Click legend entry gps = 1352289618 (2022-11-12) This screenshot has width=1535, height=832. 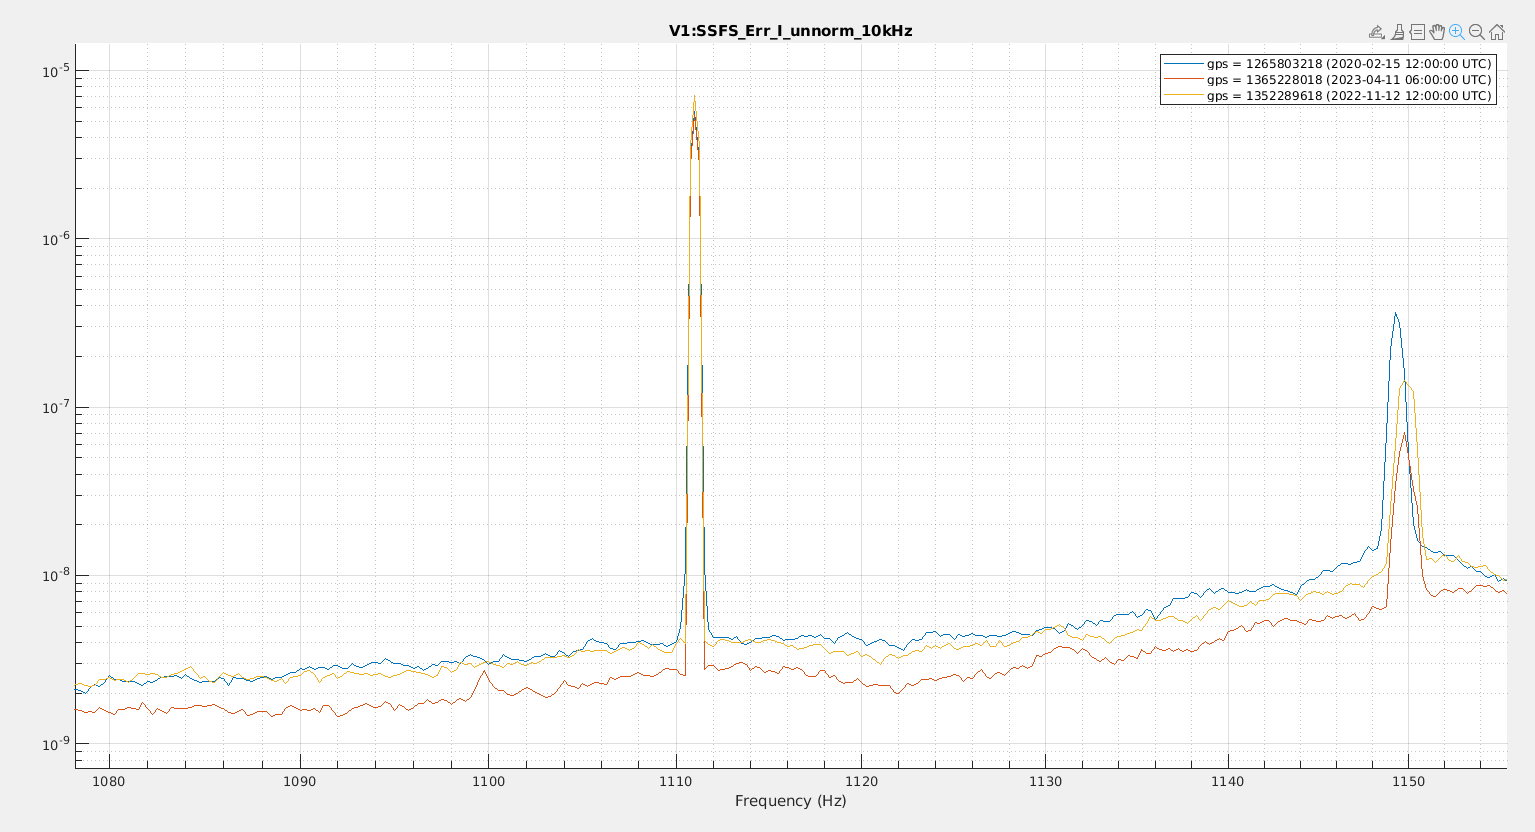click(1349, 96)
